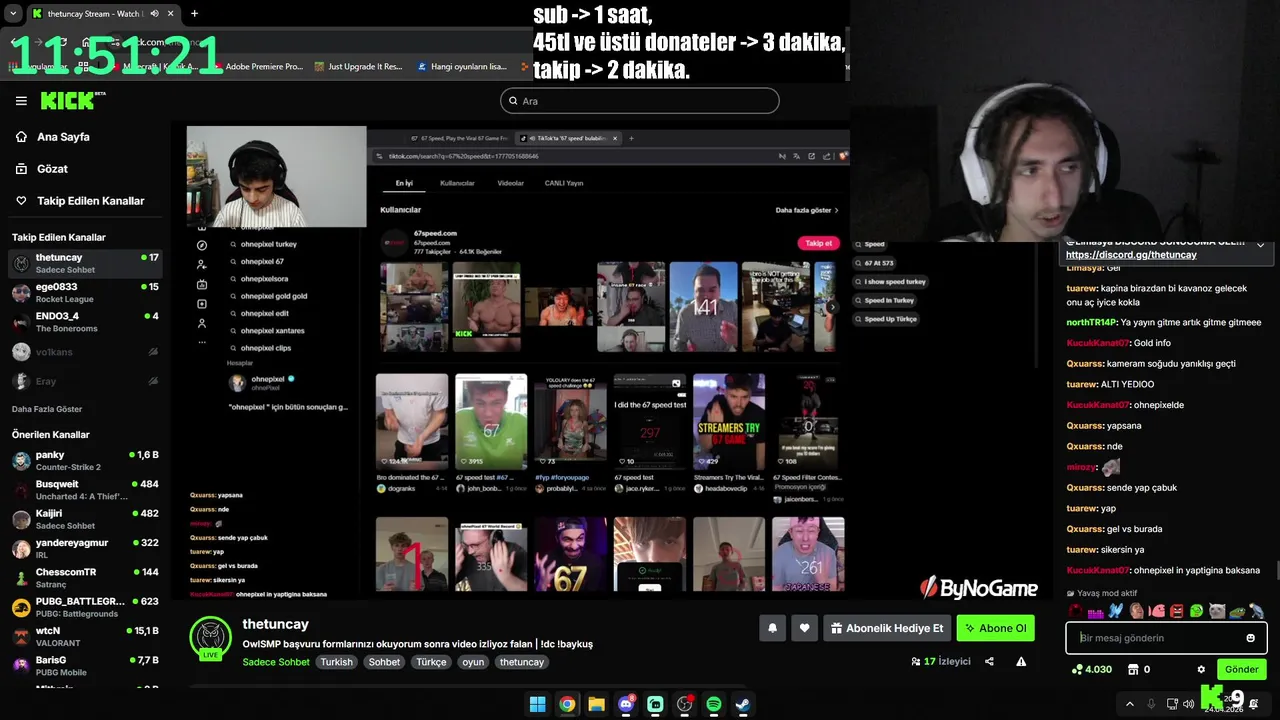The height and width of the screenshot is (720, 1280).
Task: Select the cat emote in chat
Action: [x=1216, y=611]
